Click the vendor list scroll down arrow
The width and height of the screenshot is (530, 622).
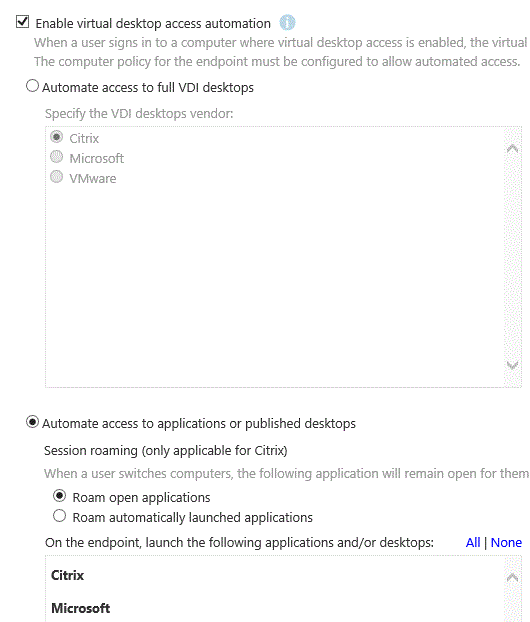[513, 365]
